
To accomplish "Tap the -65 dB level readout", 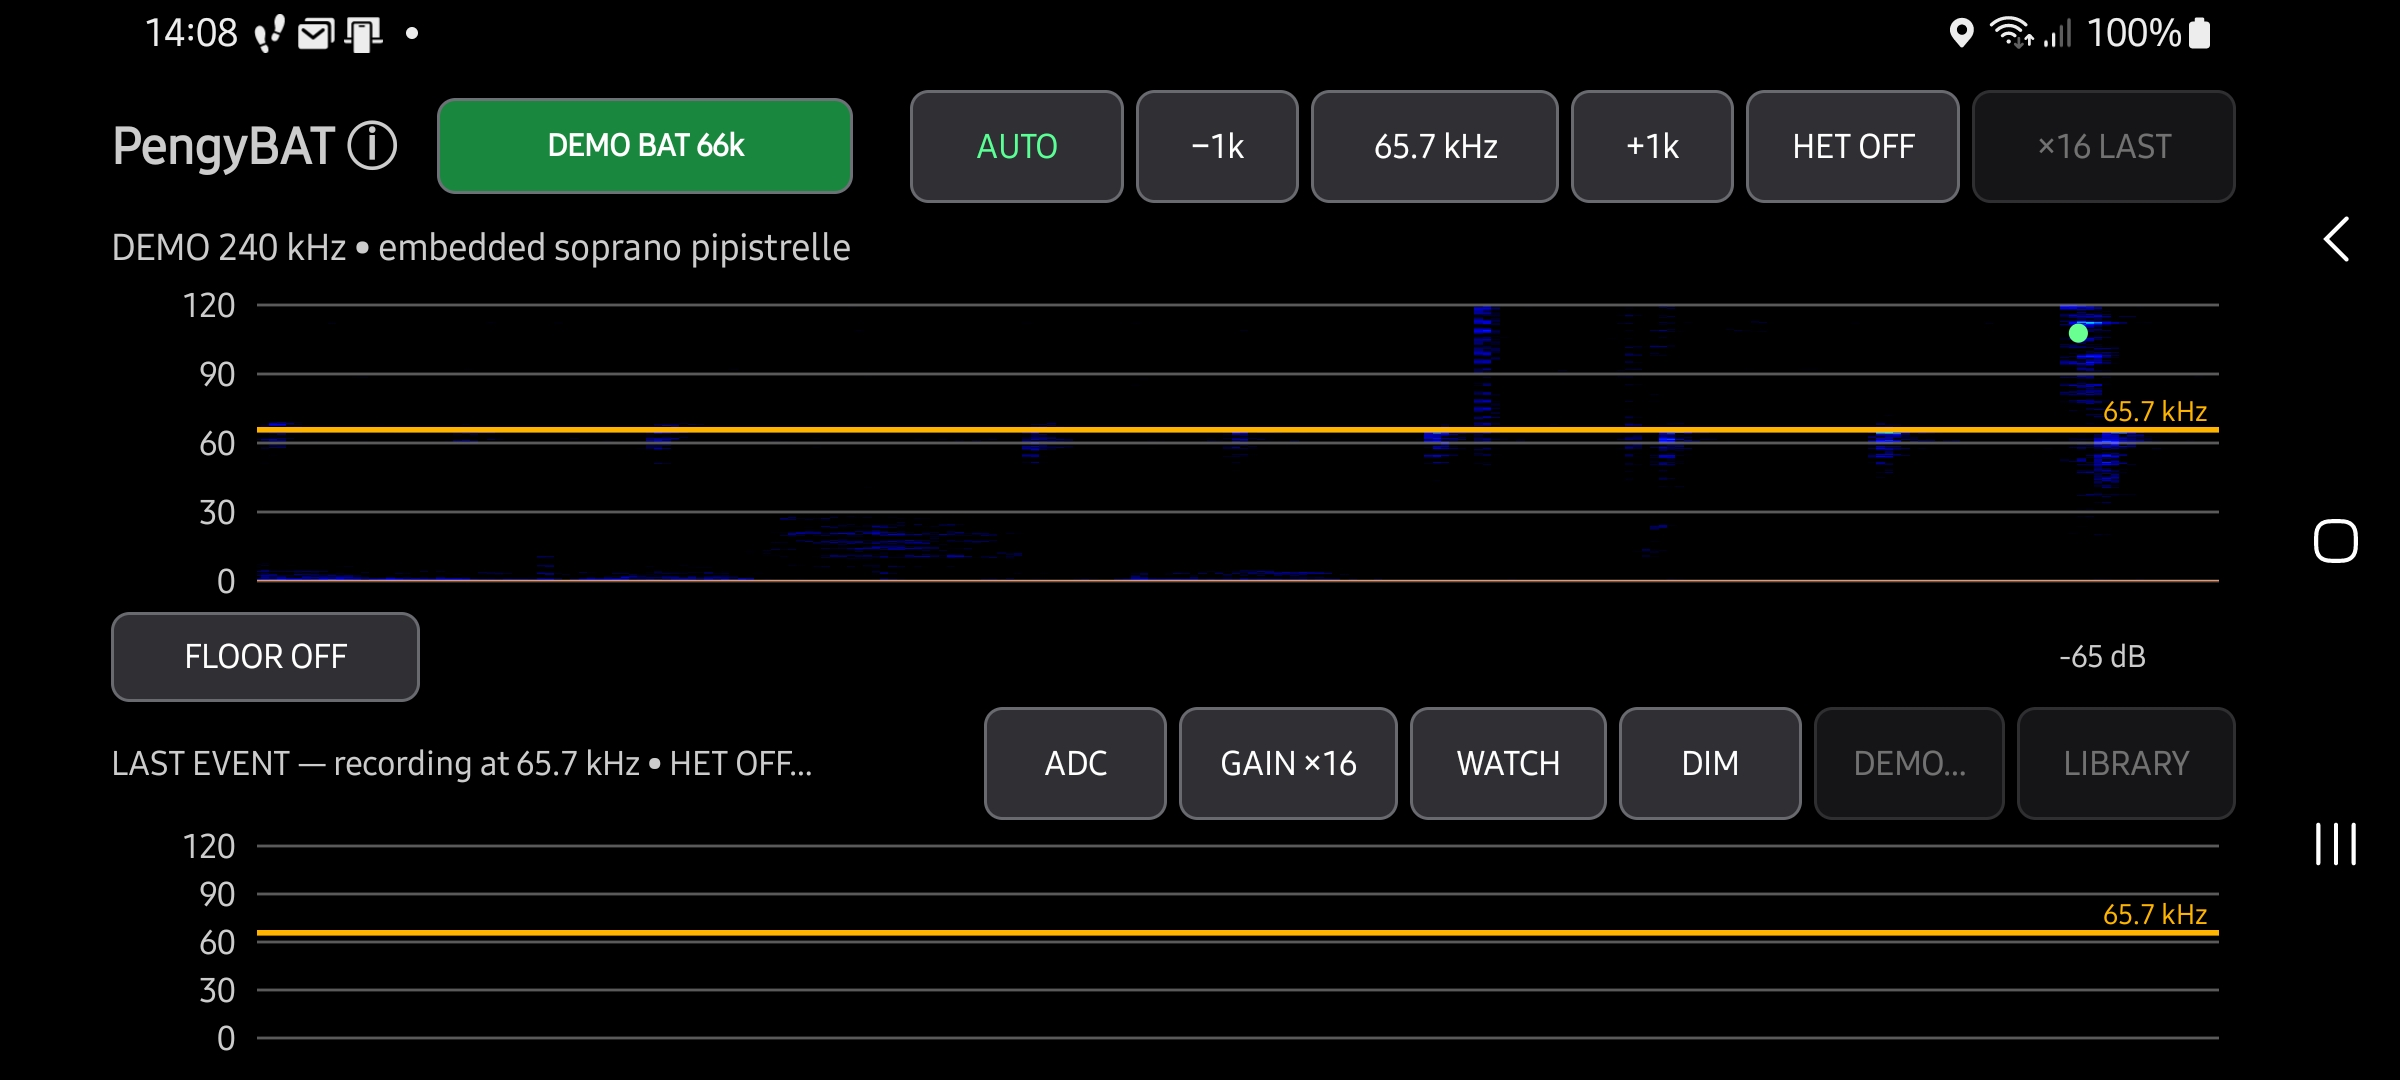I will point(2102,656).
